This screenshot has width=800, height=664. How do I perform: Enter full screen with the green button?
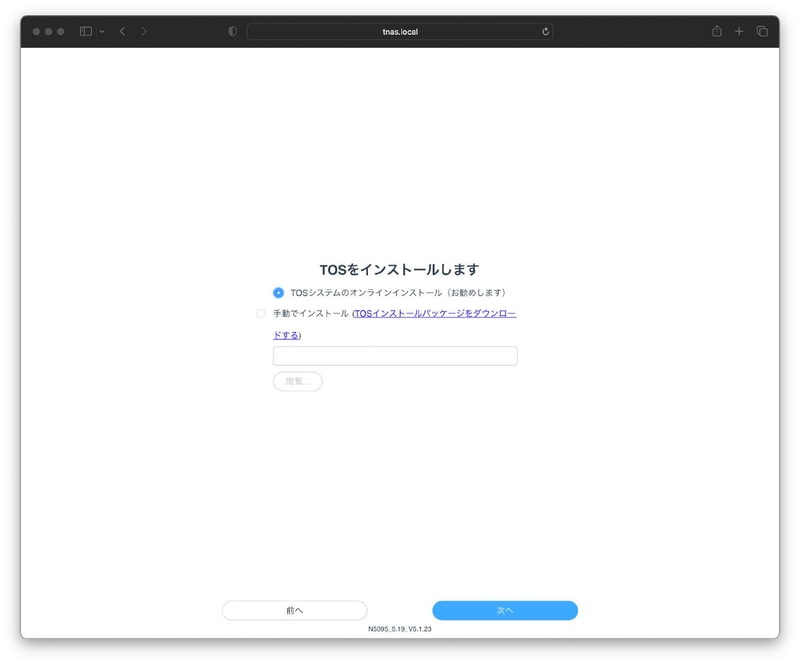pos(59,31)
